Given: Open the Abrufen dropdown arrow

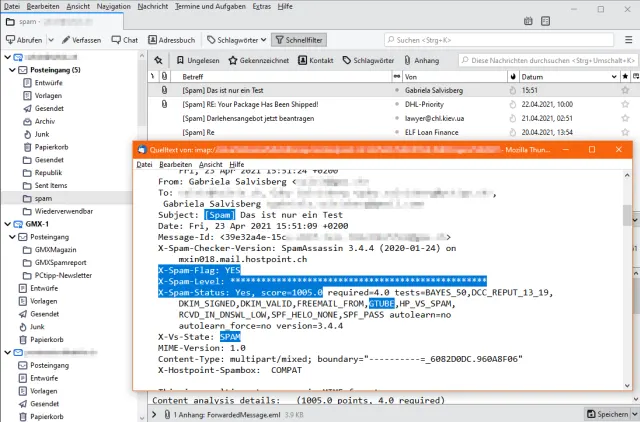Looking at the screenshot, I should pyautogui.click(x=49, y=40).
